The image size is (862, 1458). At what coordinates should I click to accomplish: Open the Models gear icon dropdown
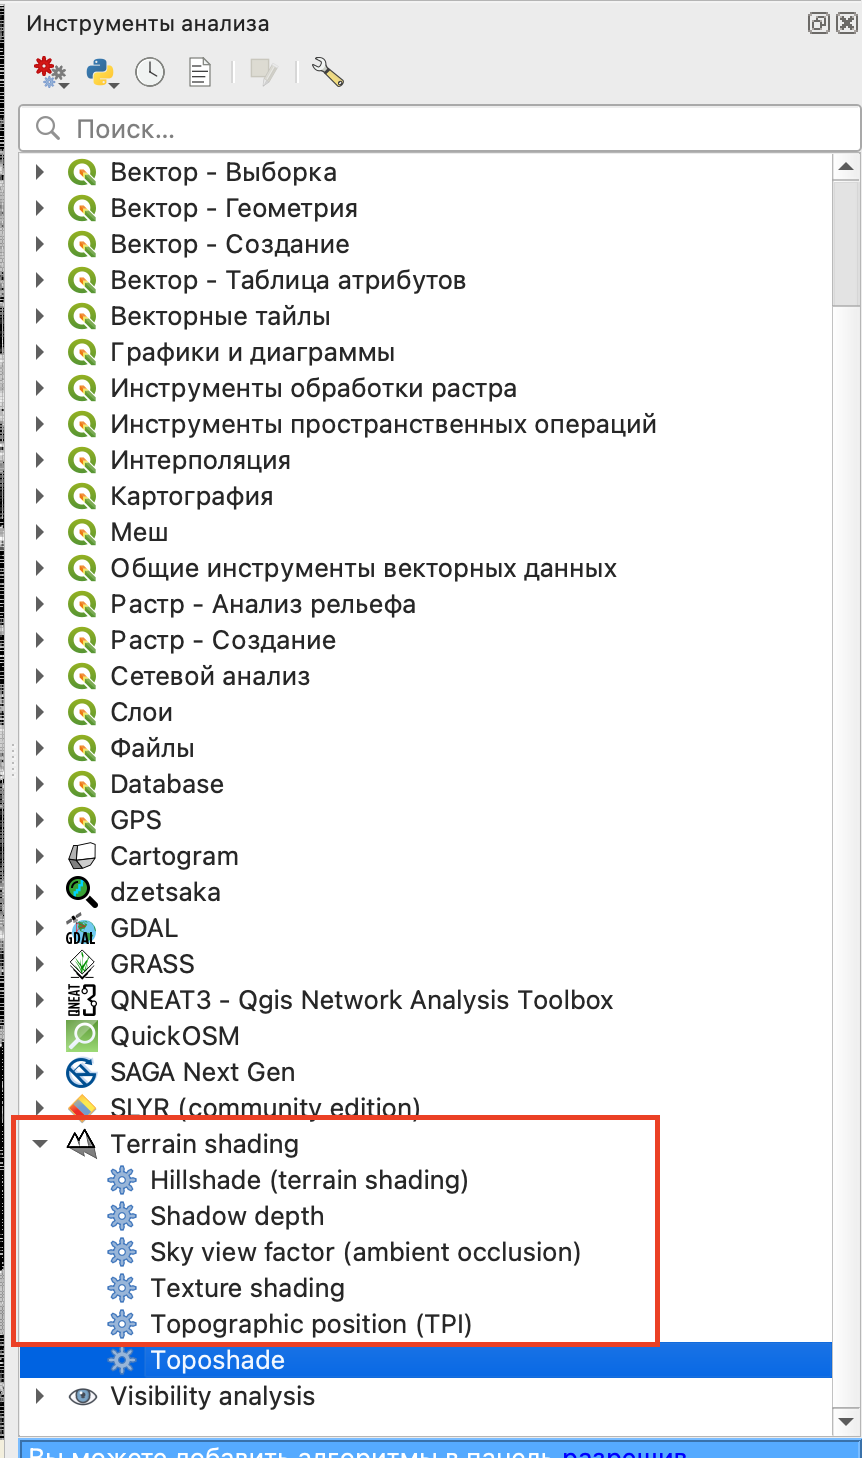point(50,72)
